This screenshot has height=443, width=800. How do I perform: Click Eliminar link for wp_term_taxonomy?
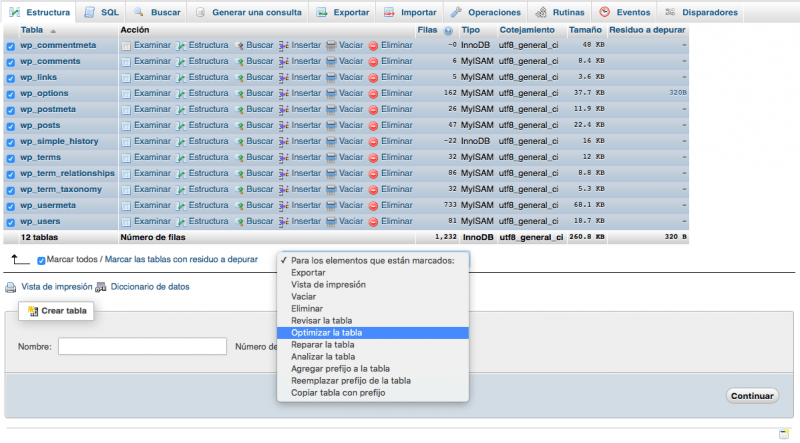pyautogui.click(x=396, y=189)
